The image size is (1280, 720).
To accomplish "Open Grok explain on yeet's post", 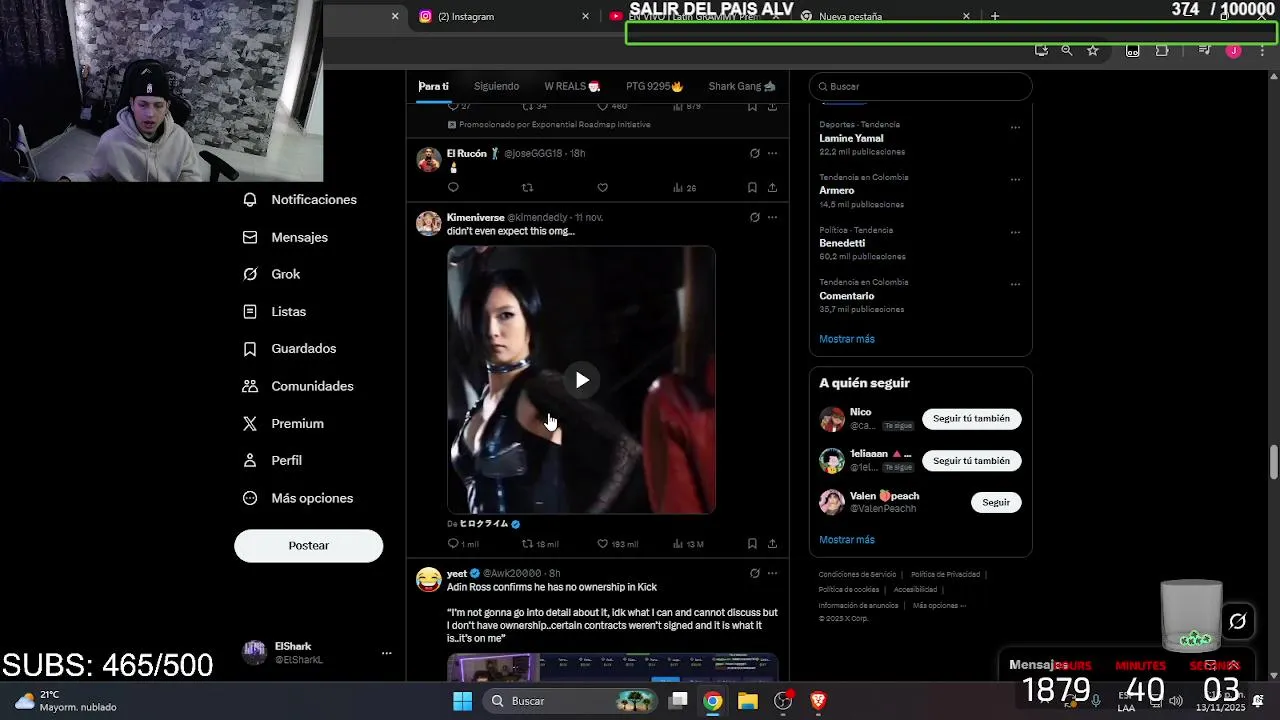I will (x=754, y=573).
